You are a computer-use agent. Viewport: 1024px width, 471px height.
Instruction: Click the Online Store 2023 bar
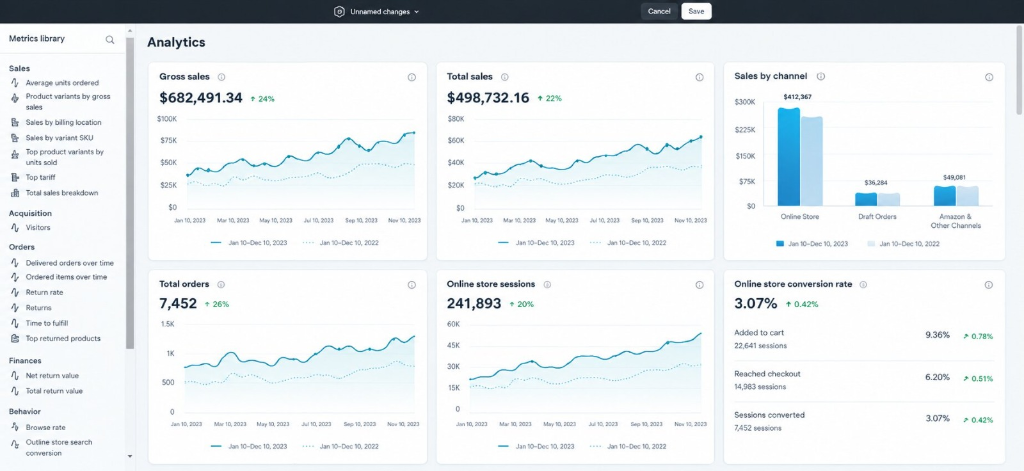click(789, 157)
